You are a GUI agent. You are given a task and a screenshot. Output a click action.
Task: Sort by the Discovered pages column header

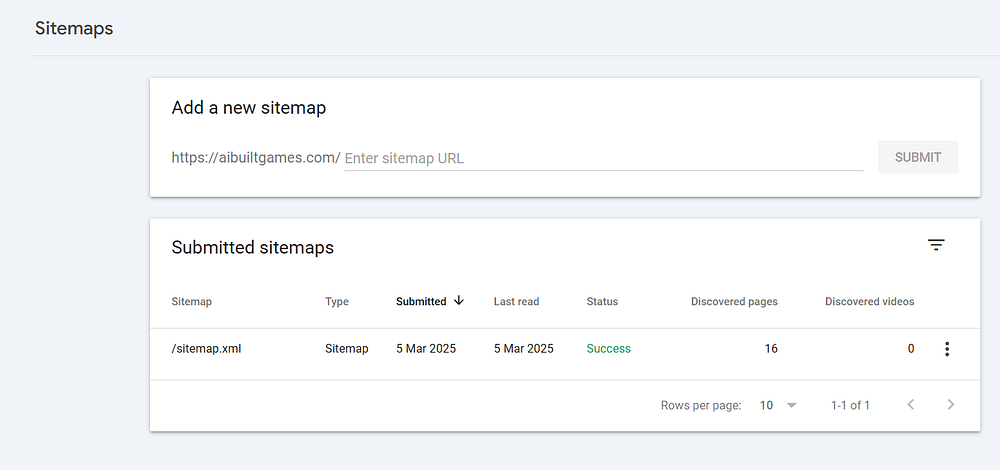734,301
